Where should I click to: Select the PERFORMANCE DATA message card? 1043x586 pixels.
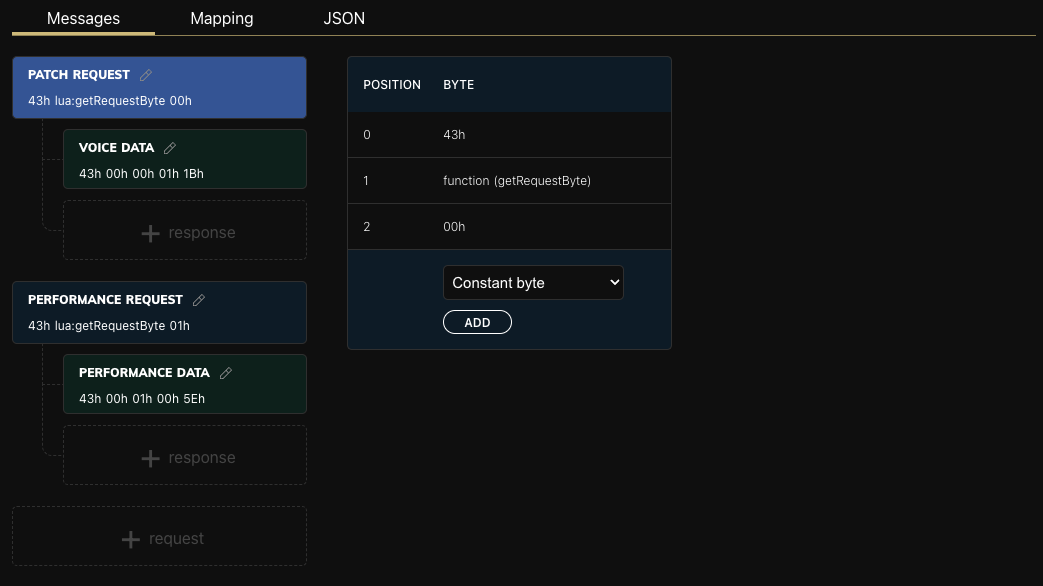click(x=184, y=383)
